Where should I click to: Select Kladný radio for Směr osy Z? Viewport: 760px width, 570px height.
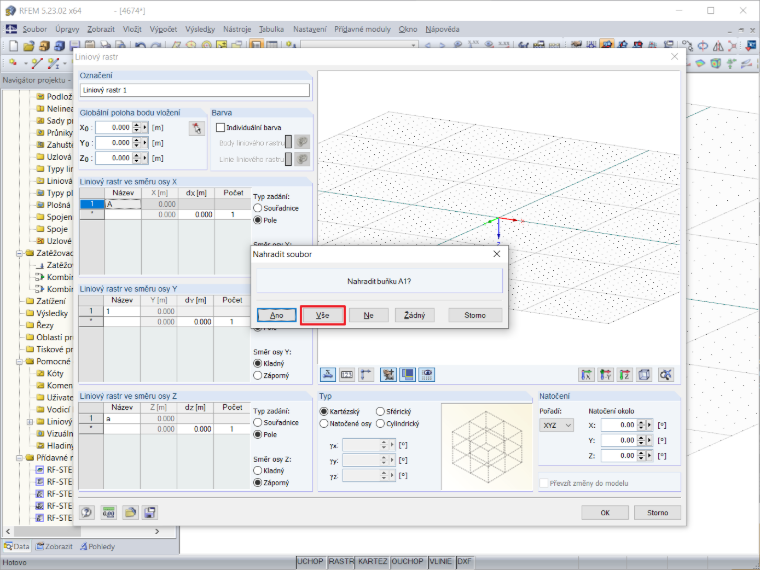pyautogui.click(x=258, y=470)
